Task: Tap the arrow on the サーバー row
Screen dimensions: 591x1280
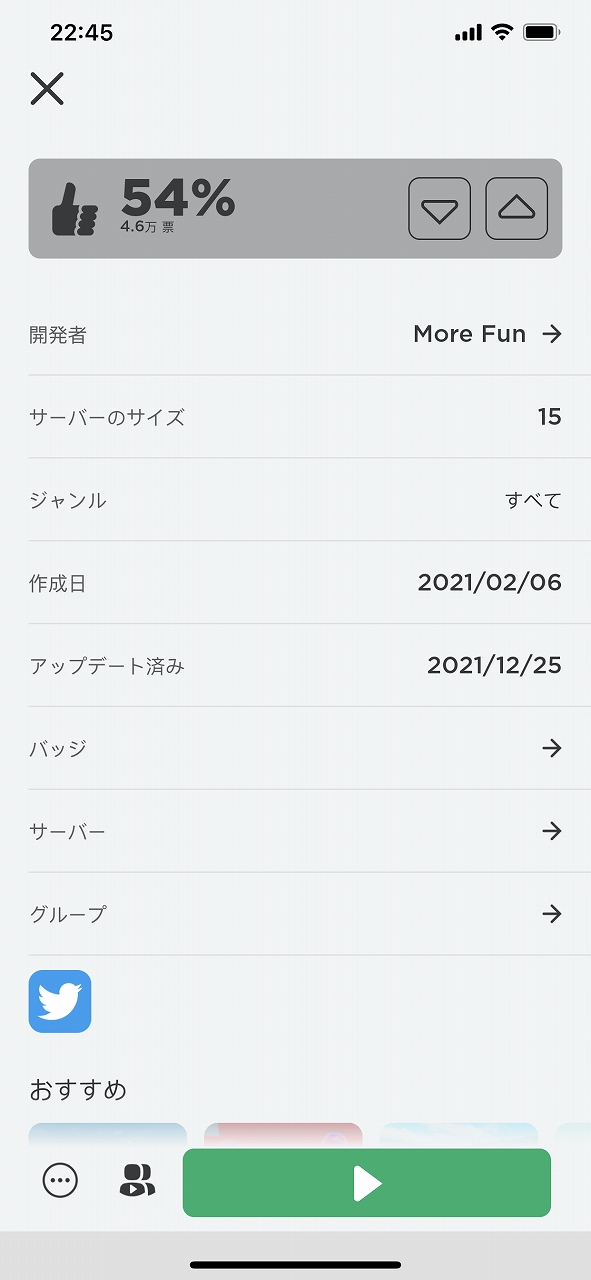Action: coord(552,831)
